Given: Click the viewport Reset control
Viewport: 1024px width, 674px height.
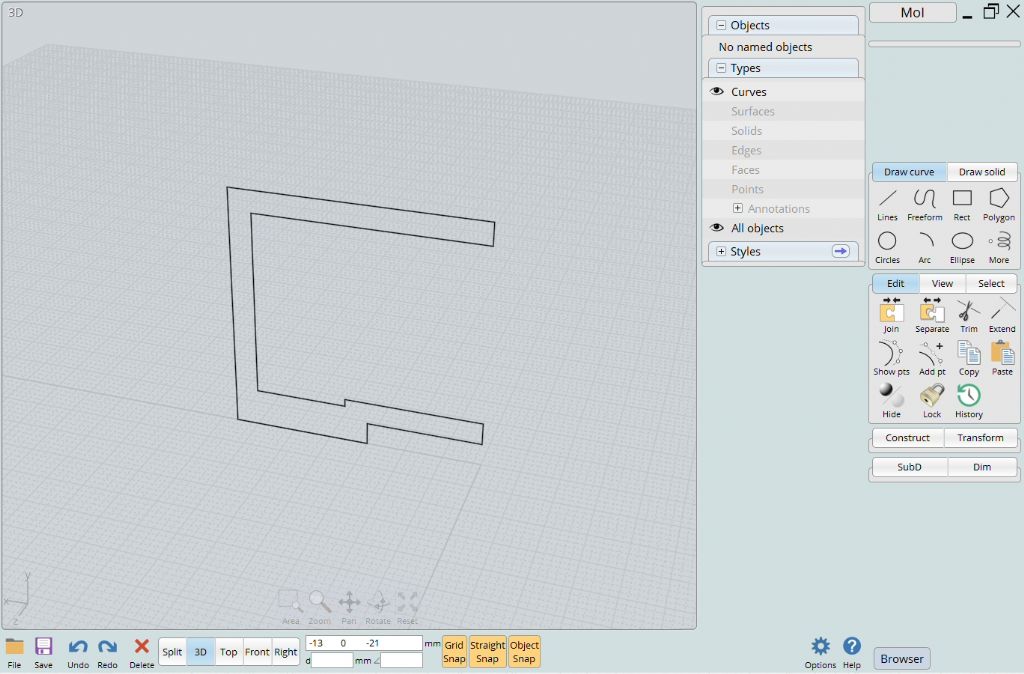Looking at the screenshot, I should click(407, 607).
